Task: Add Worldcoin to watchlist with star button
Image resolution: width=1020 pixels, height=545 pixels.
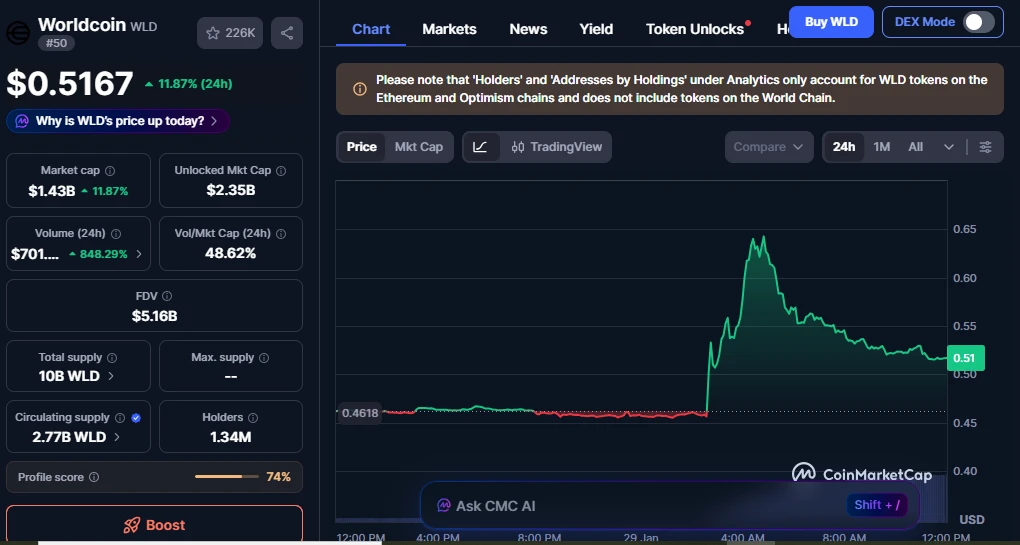Action: pos(230,33)
